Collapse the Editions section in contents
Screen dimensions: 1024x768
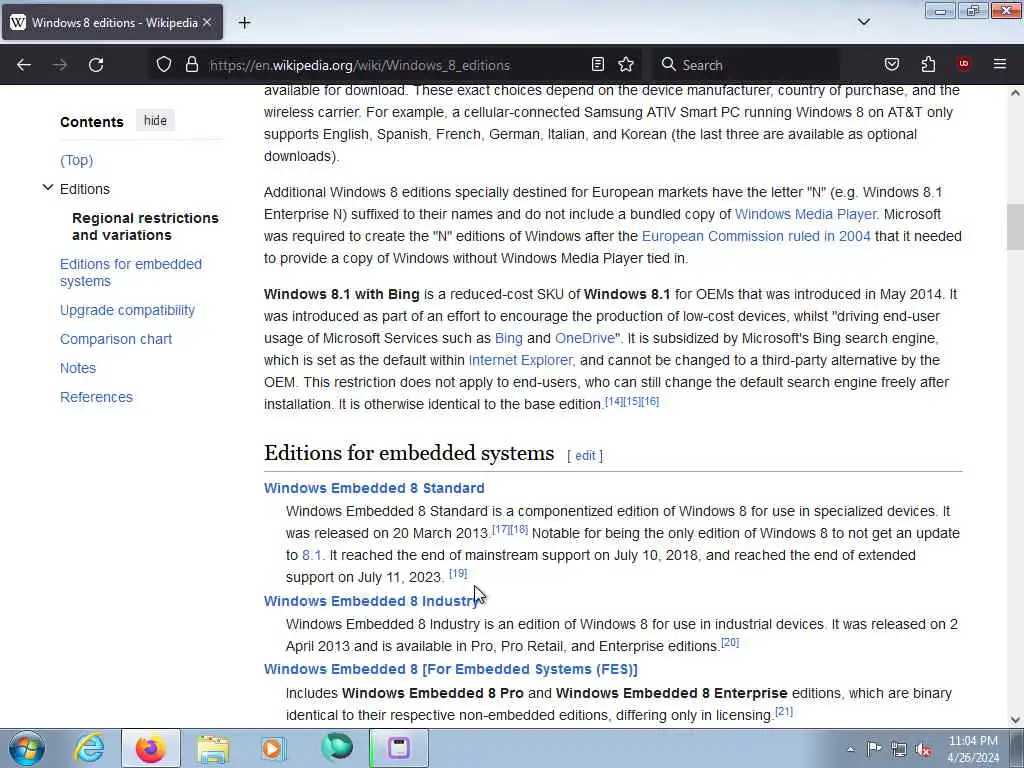pyautogui.click(x=48, y=188)
